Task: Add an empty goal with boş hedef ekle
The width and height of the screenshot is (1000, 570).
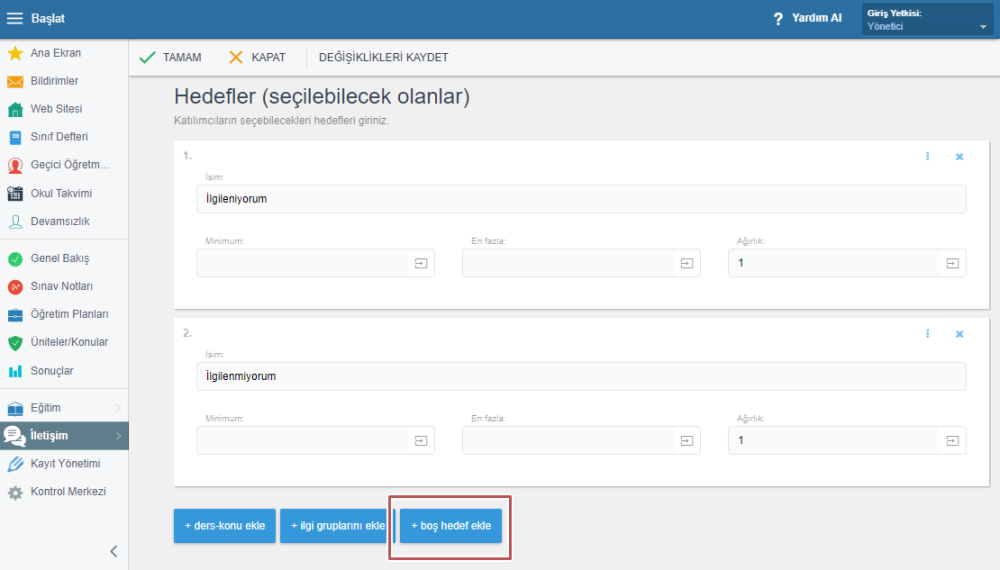Action: [451, 526]
